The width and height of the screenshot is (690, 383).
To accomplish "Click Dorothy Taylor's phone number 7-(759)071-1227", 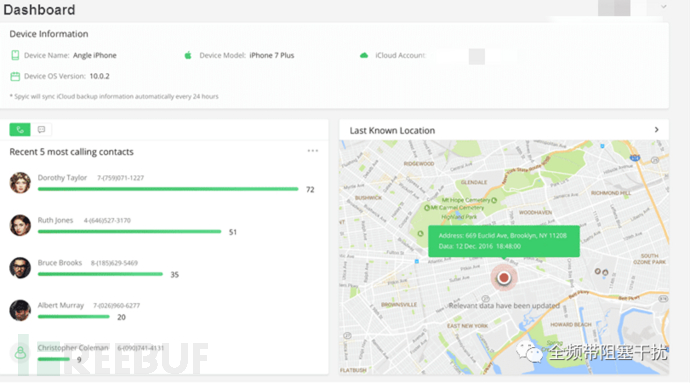I will point(120,178).
